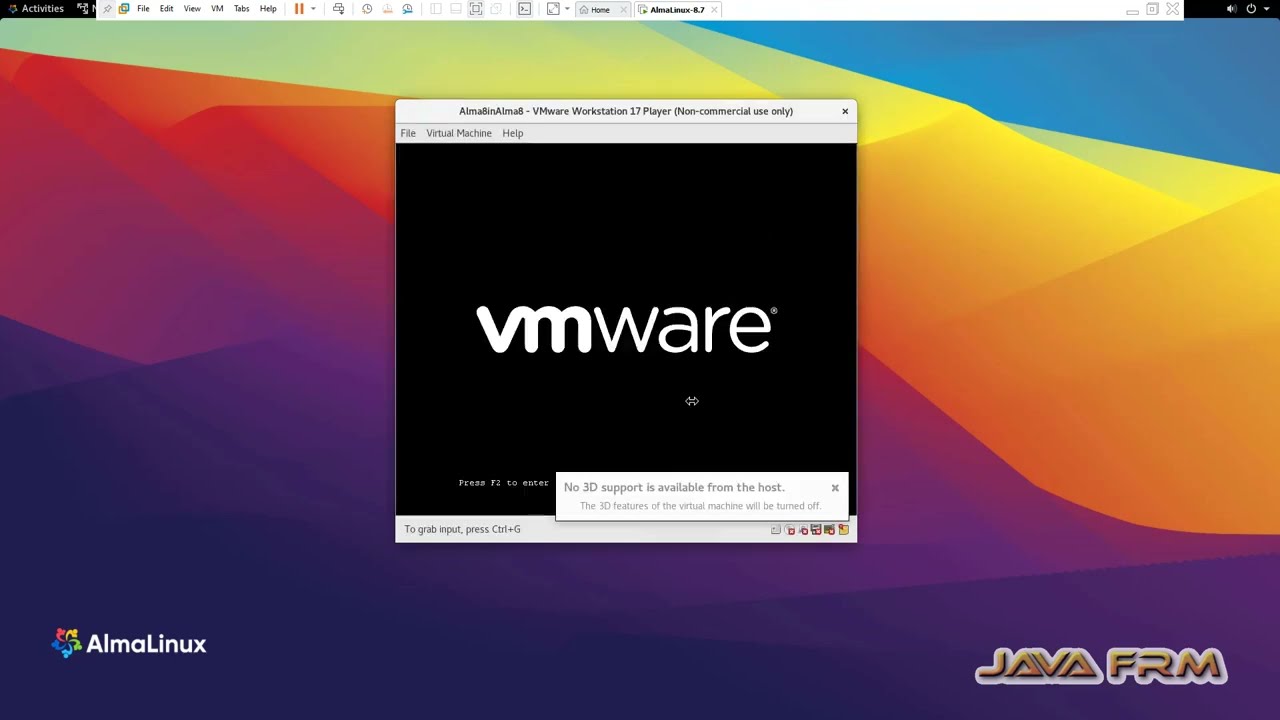Open the Virtual Machine menu in Player window

pyautogui.click(x=459, y=133)
